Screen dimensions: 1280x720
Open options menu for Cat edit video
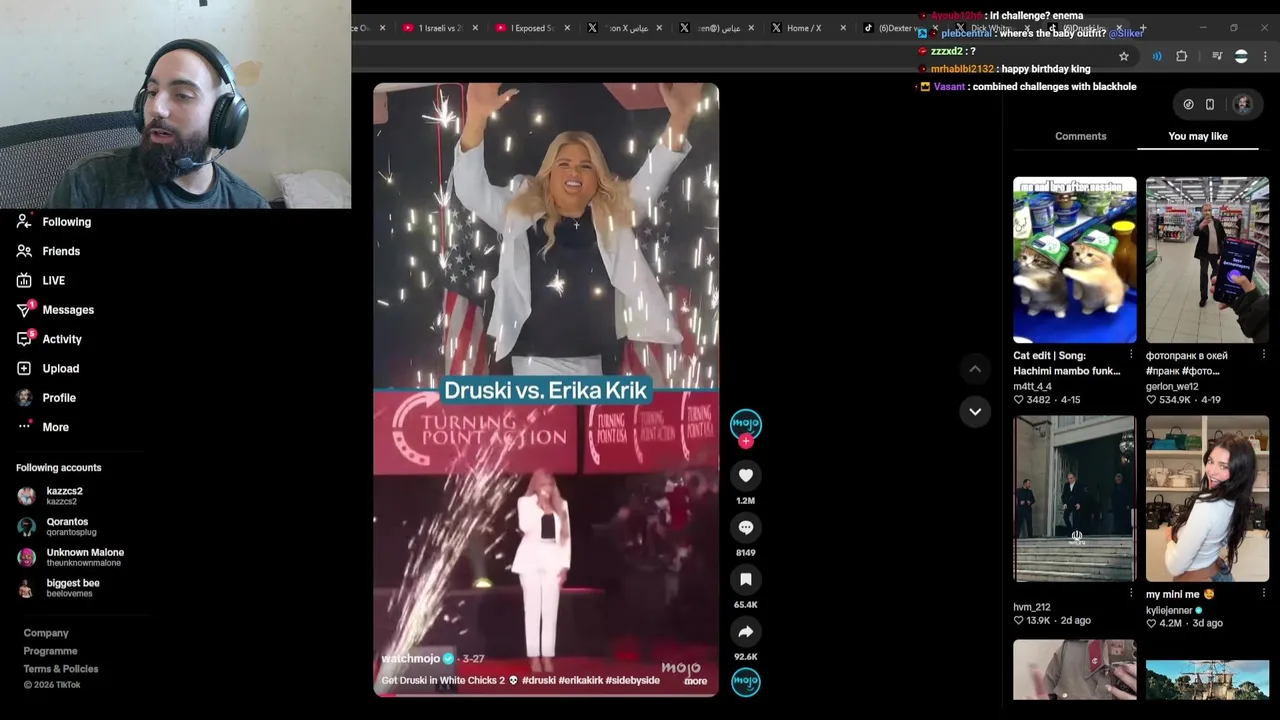tap(1131, 355)
